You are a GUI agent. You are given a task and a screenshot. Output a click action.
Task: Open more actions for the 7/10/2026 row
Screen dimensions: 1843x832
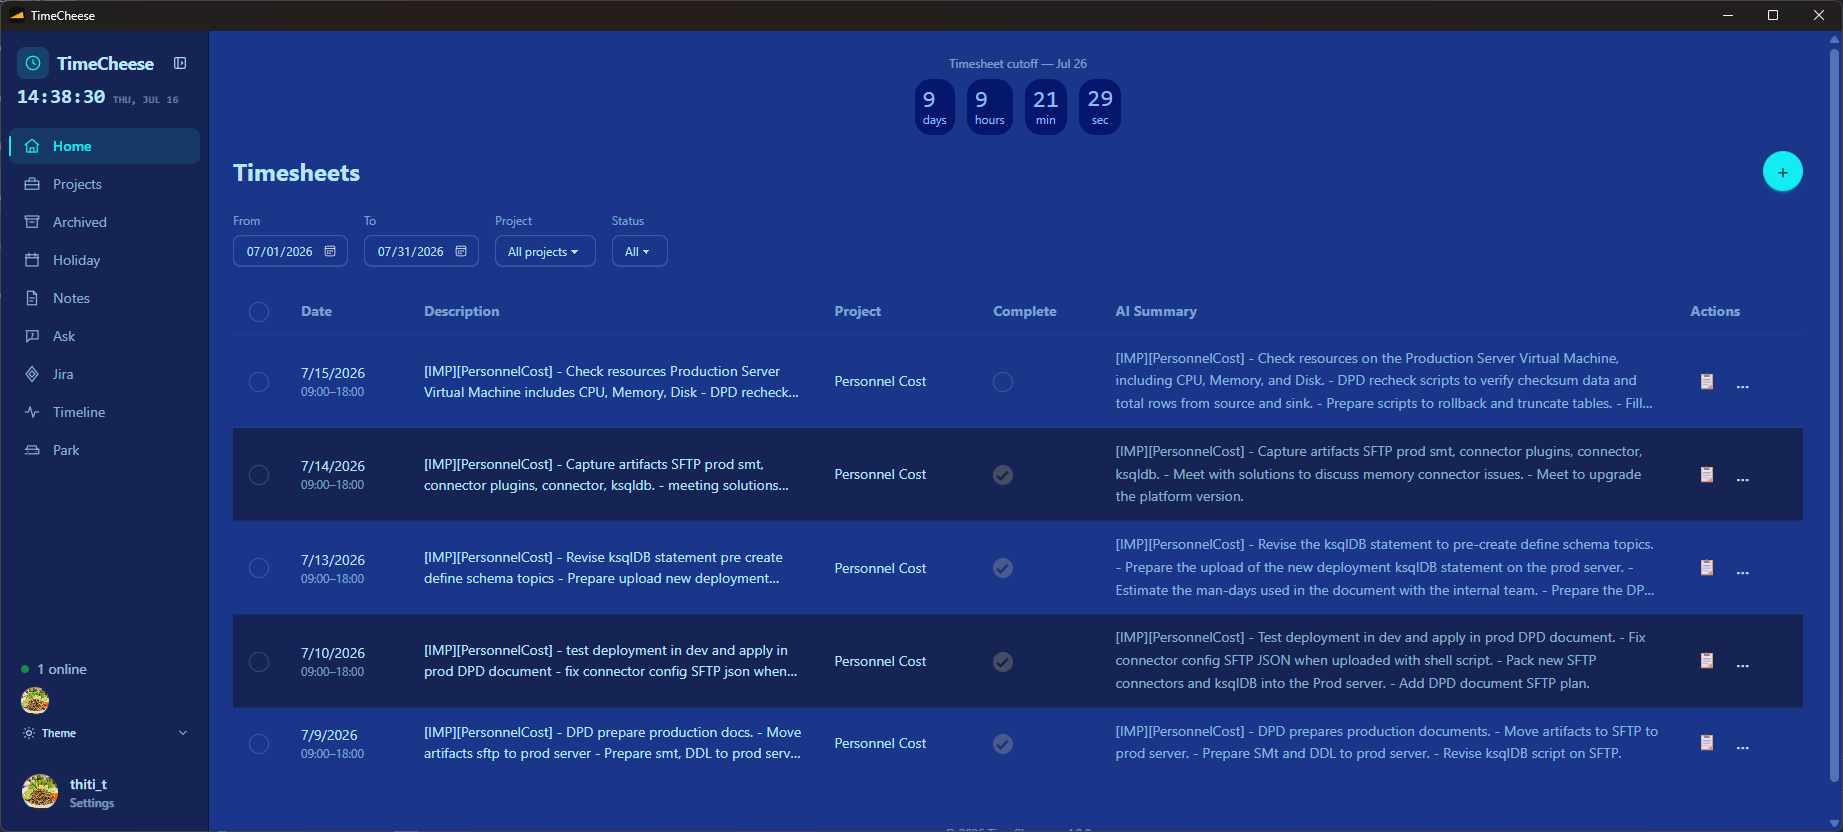click(1743, 666)
